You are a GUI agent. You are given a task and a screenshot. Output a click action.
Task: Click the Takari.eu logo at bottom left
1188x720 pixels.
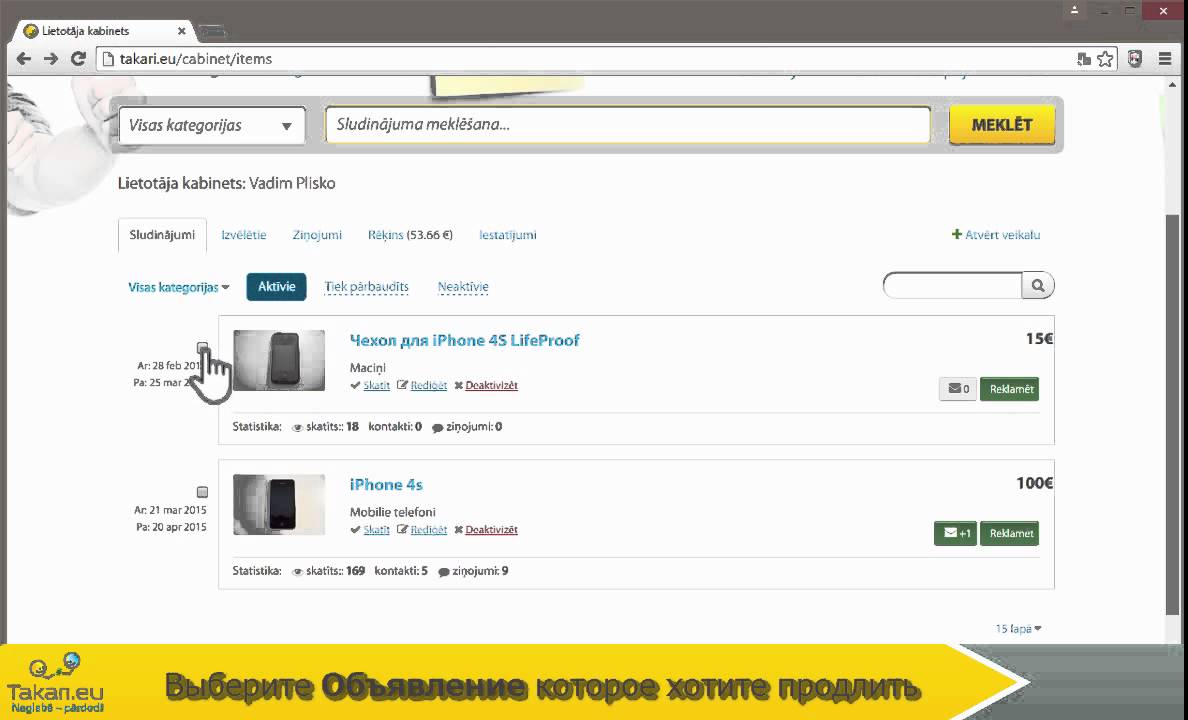(55, 685)
